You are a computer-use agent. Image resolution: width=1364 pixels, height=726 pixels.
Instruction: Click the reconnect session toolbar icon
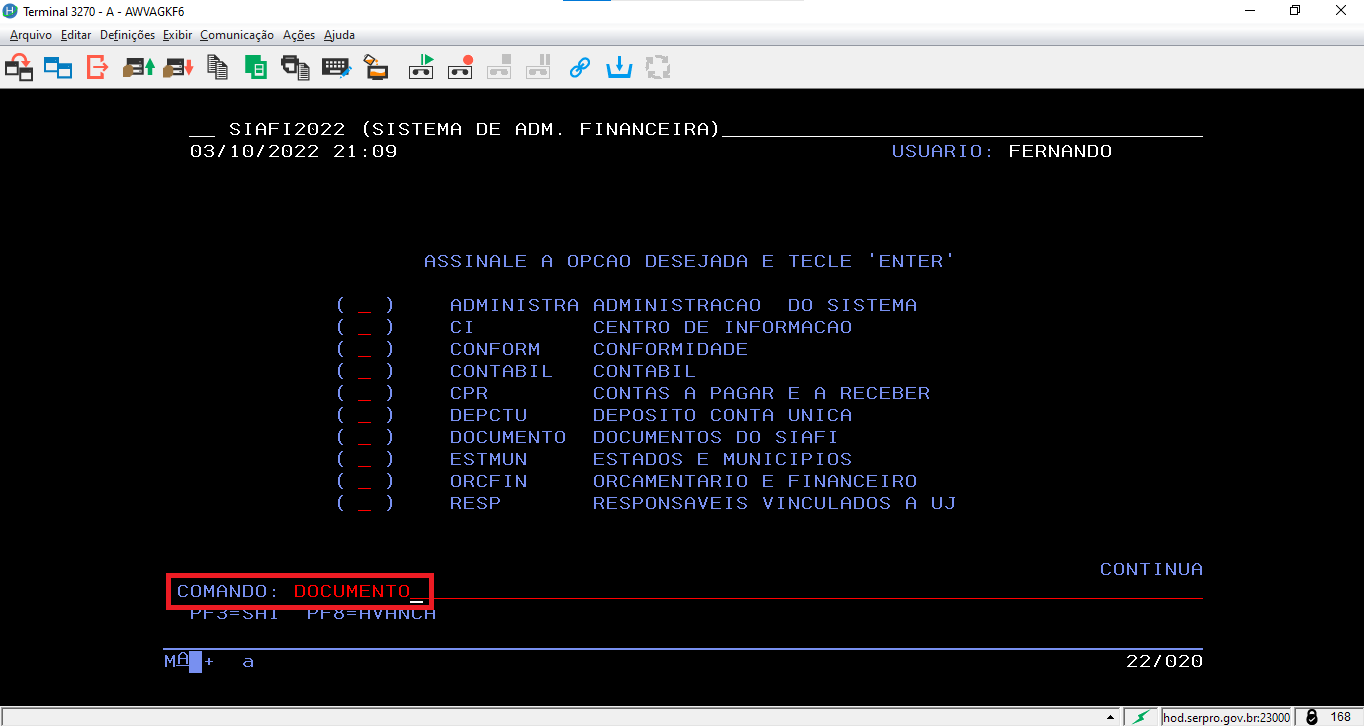click(19, 68)
